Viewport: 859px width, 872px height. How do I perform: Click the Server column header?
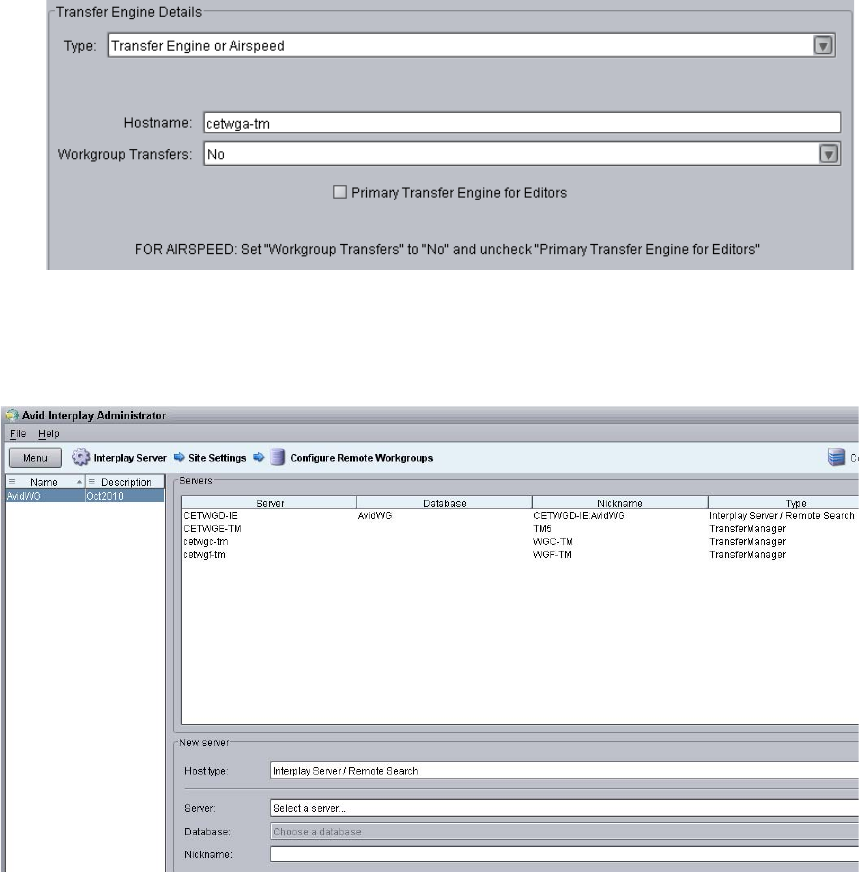tap(270, 503)
